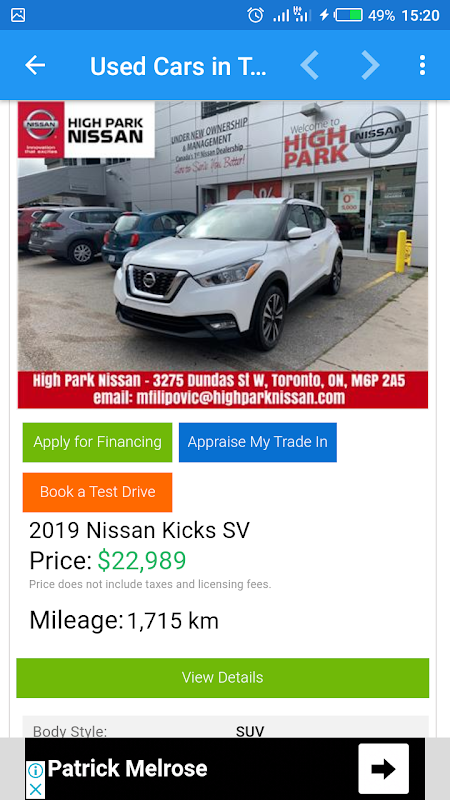450x800 pixels.
Task: Tap the ad arrow button
Action: (383, 768)
